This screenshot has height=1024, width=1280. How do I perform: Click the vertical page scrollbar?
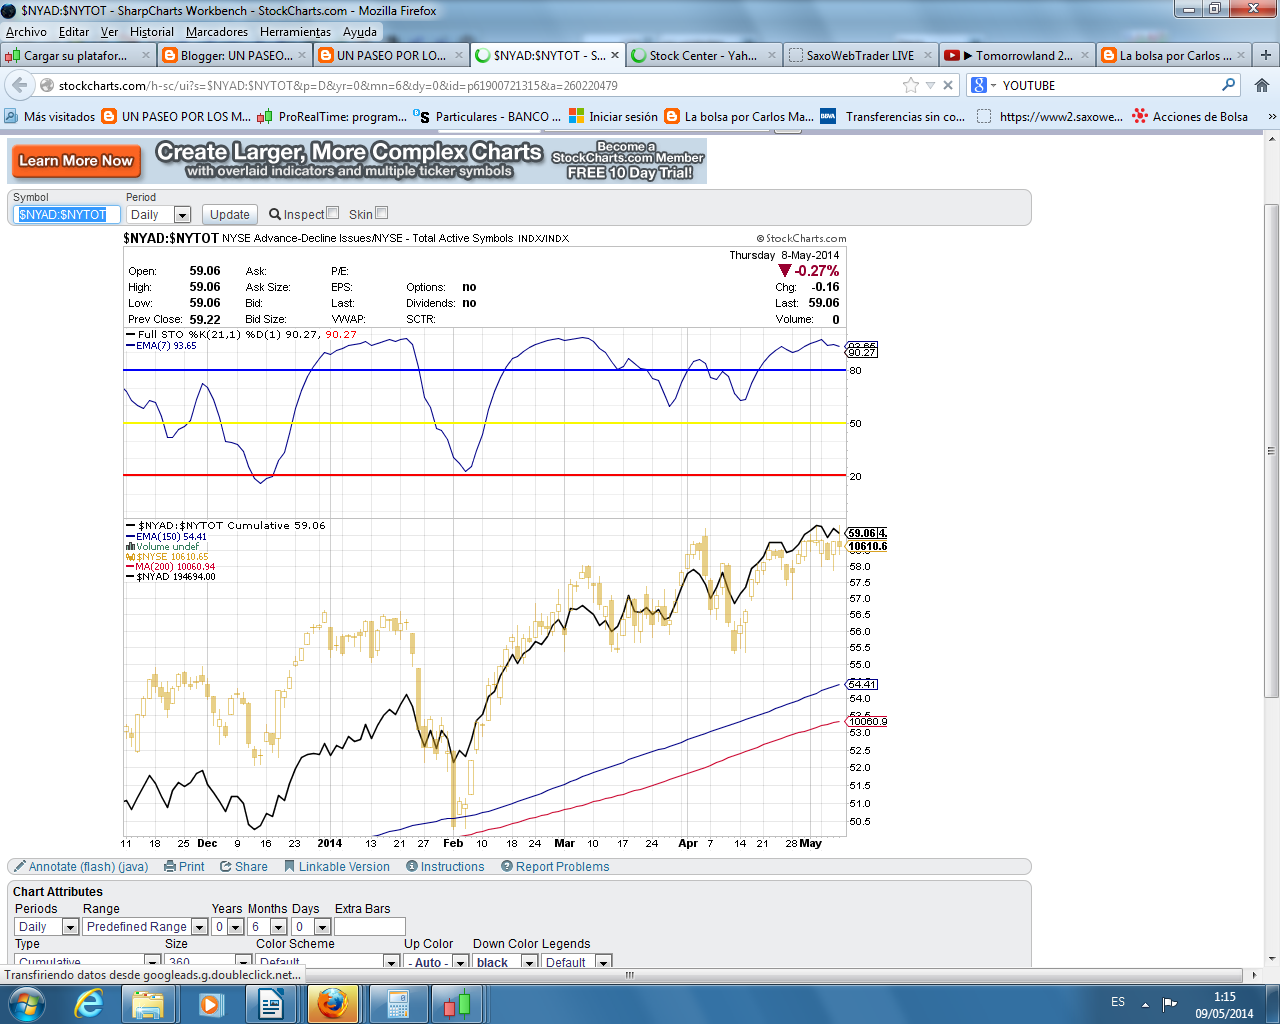1272,450
